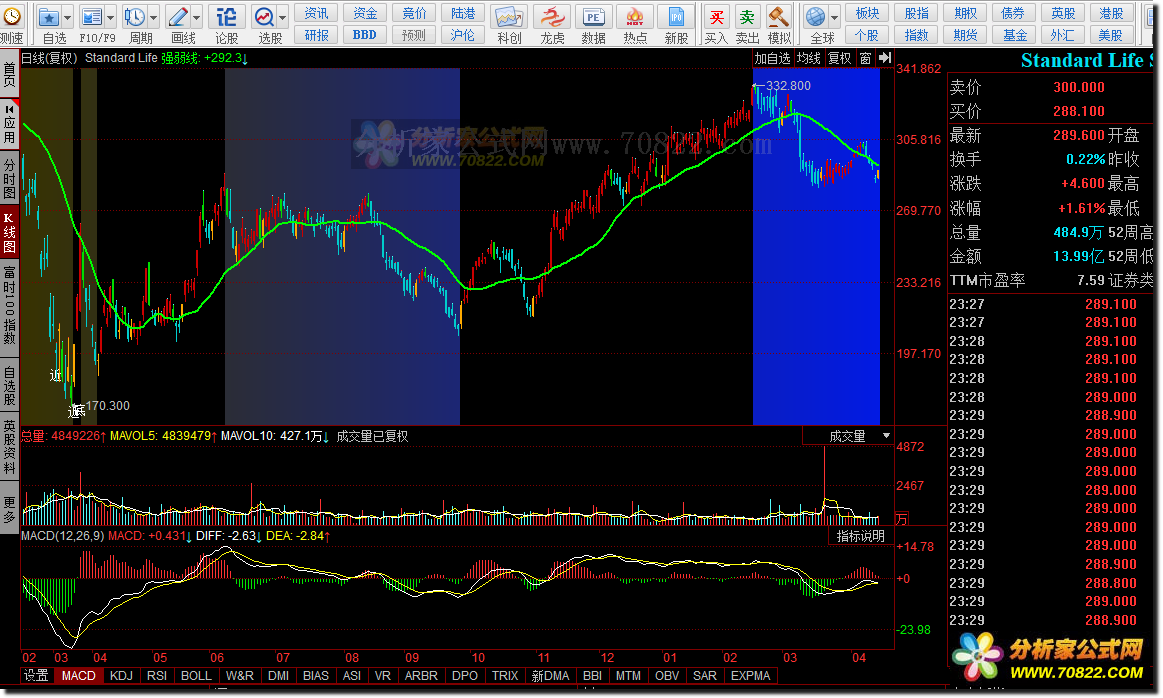Click the 选股 stock screener icon
Viewport: 1163px width, 698px height.
264,16
